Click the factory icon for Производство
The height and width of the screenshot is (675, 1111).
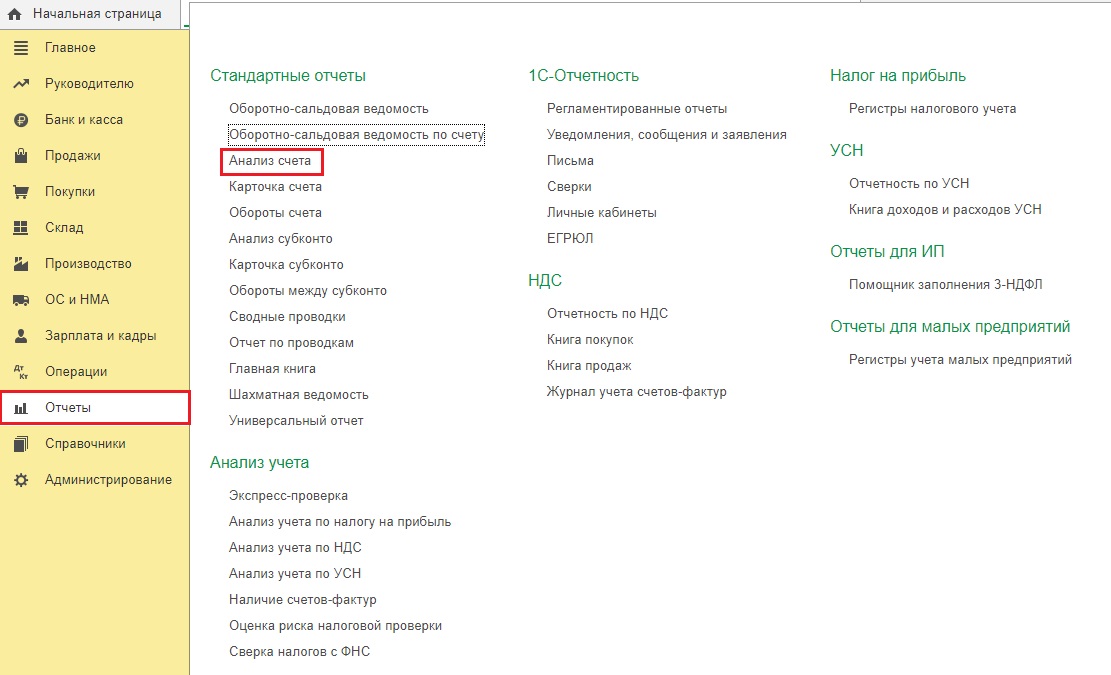point(20,264)
